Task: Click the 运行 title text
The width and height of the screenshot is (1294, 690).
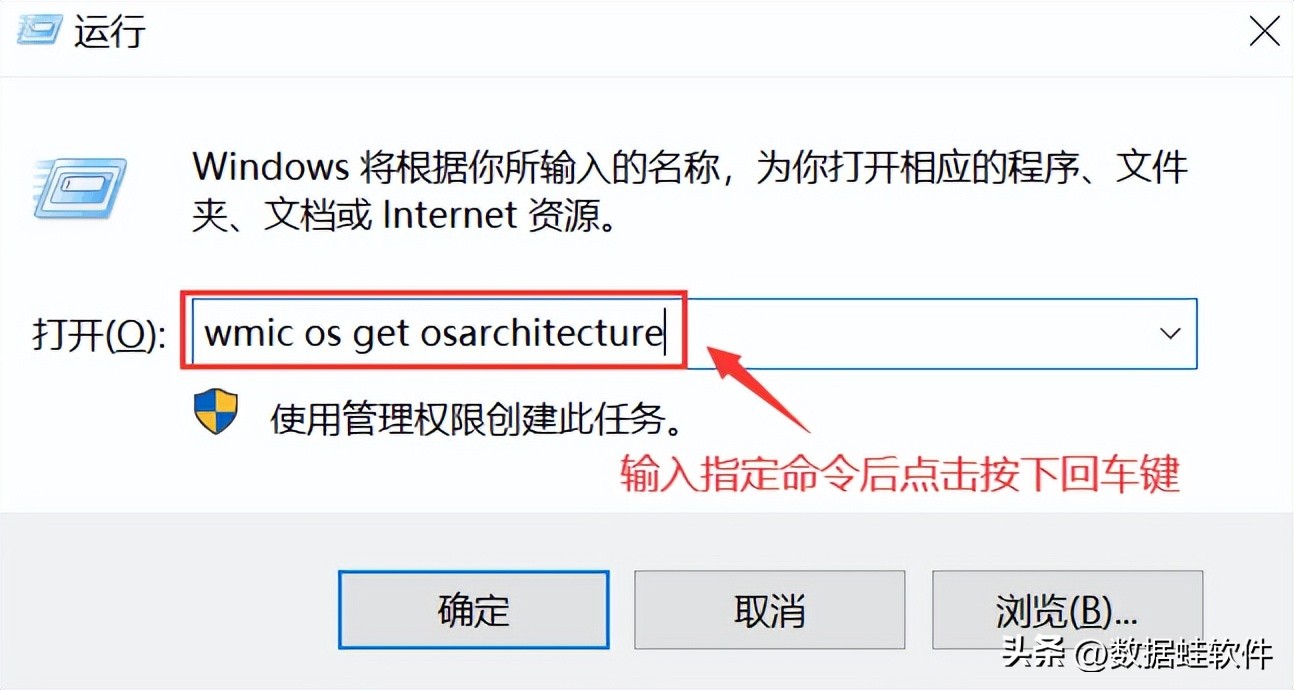Action: point(110,31)
